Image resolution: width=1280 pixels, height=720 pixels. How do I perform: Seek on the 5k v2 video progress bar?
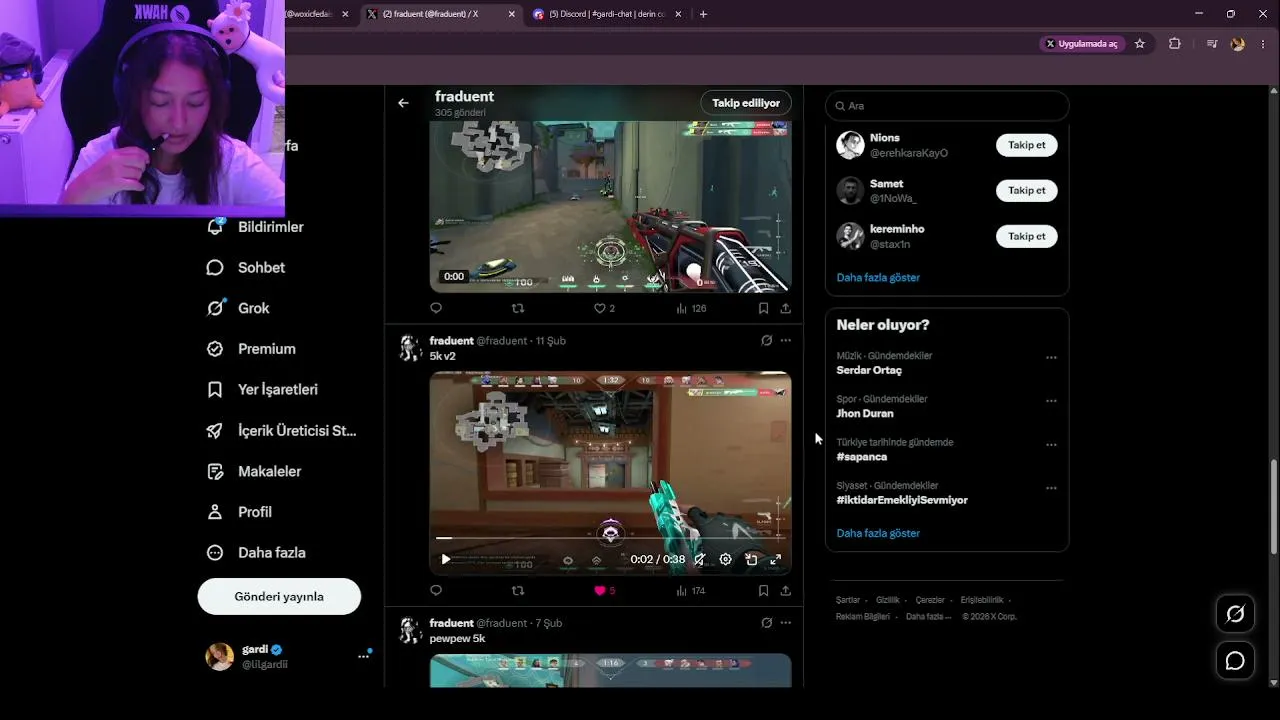[610, 538]
